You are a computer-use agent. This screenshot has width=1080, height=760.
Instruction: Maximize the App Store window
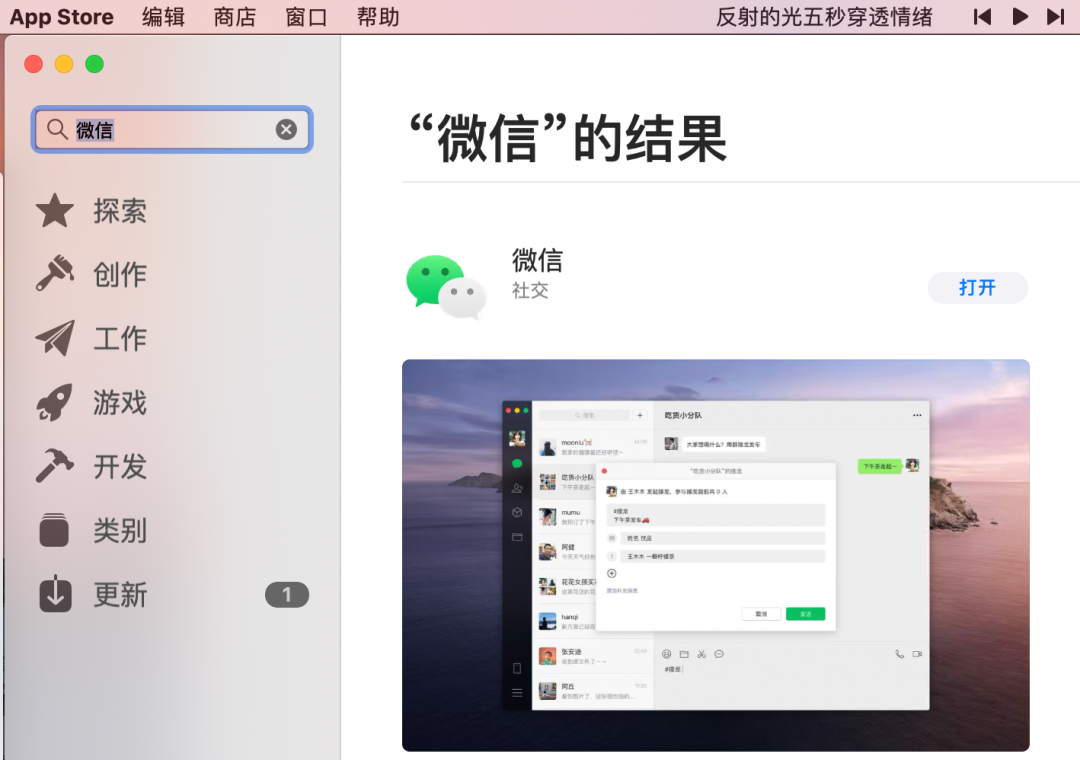[x=94, y=64]
